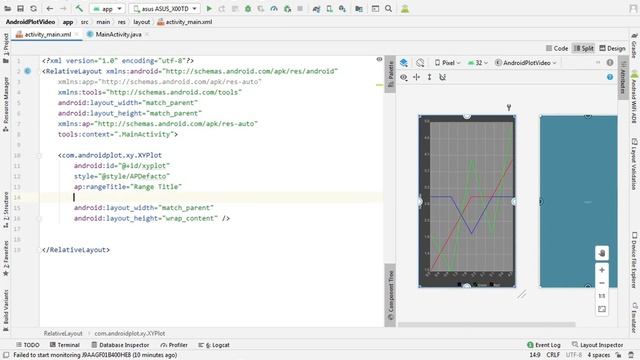Click the Save All icon
The width and height of the screenshot is (640, 360).
tap(20, 9)
